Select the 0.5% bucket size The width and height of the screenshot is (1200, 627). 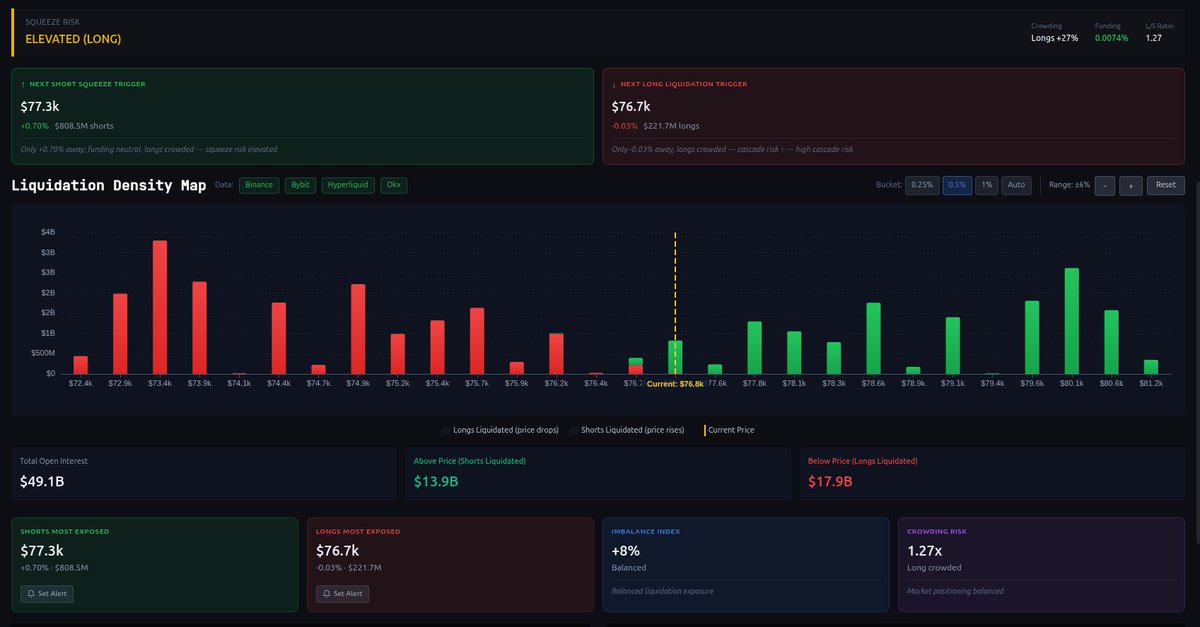[957, 185]
